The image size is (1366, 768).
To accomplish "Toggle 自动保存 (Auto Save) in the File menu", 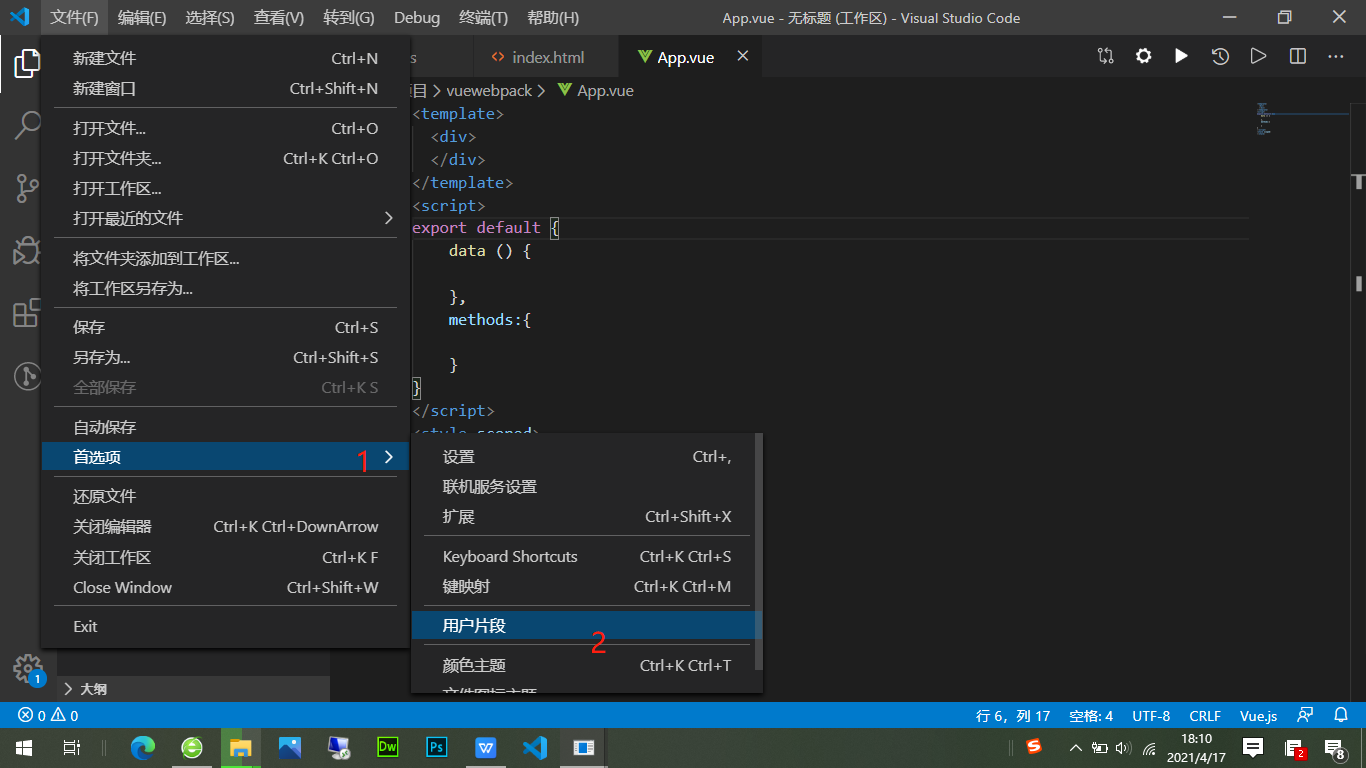I will pos(225,427).
